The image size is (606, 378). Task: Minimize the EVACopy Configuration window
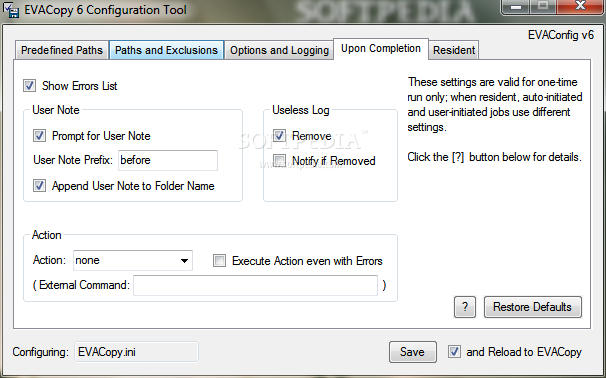tap(516, 7)
